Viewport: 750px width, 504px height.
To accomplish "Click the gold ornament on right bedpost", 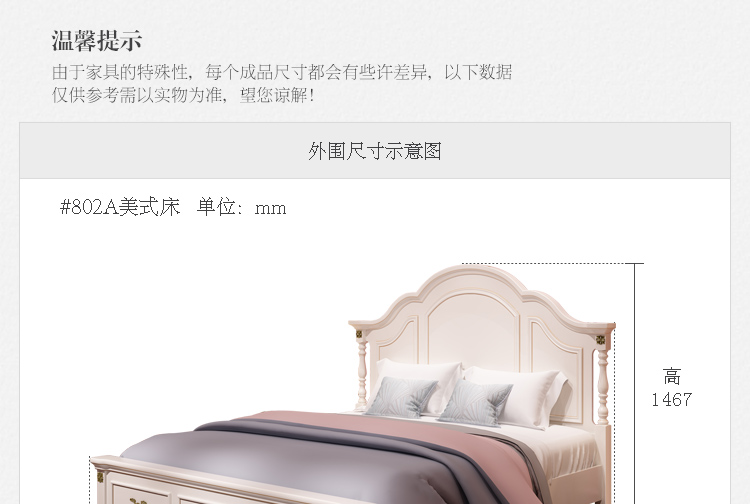I will 600,340.
